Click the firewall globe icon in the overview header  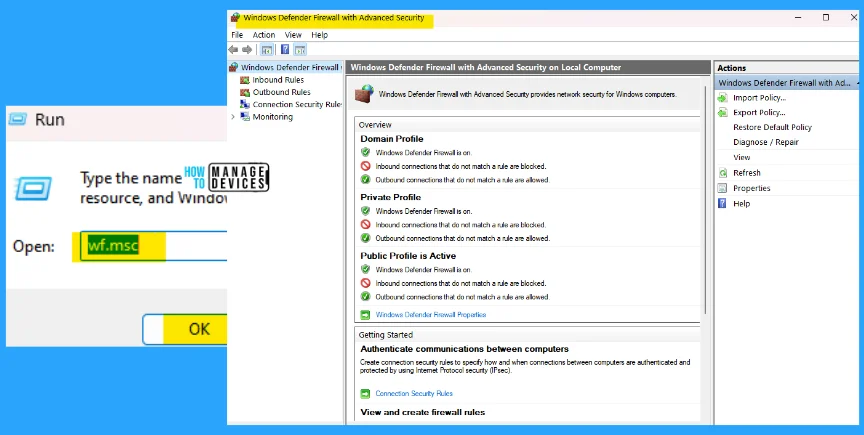point(364,94)
